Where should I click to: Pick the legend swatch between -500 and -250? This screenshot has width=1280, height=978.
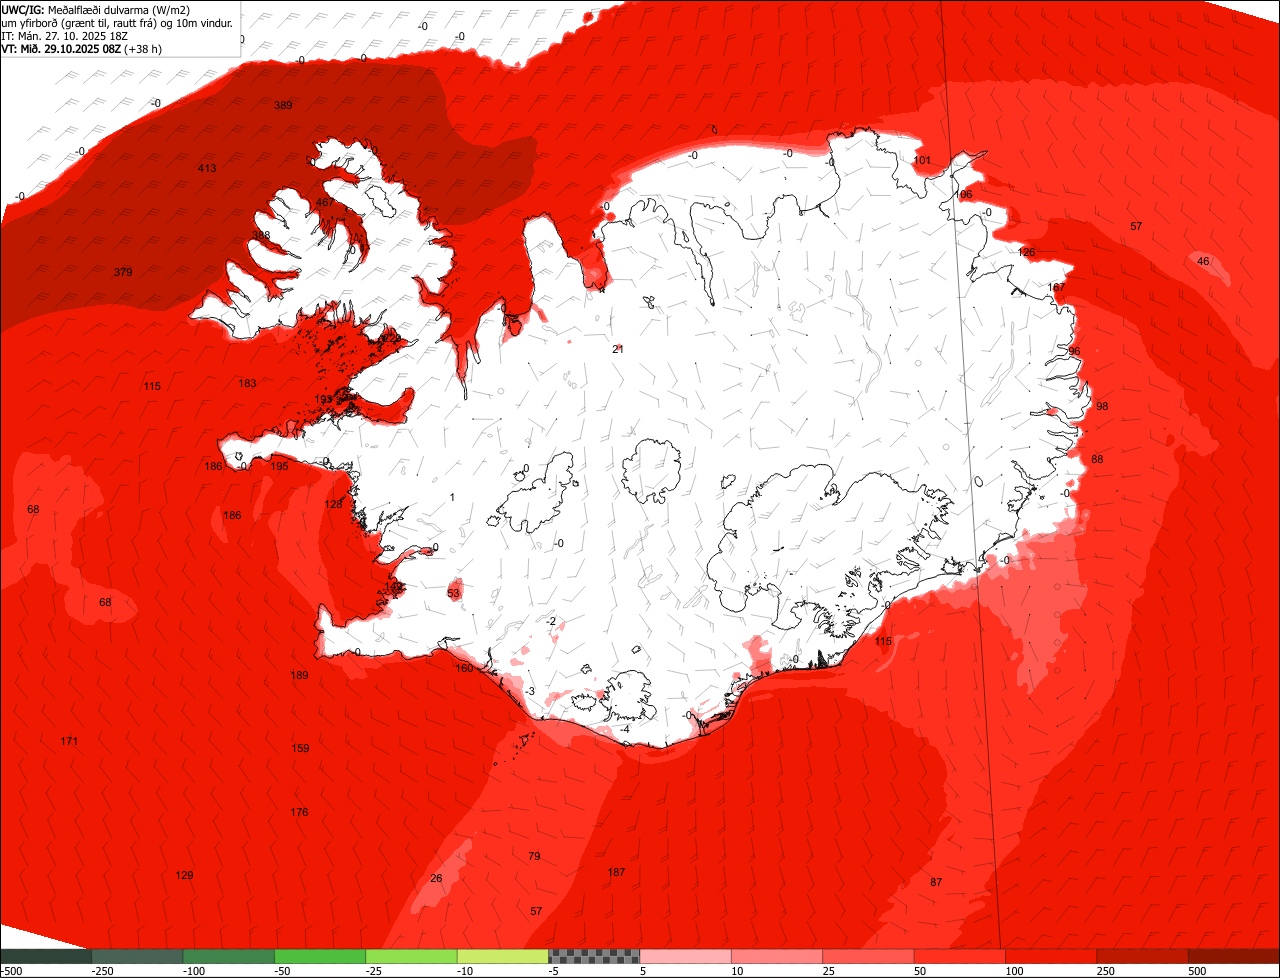pyautogui.click(x=46, y=956)
